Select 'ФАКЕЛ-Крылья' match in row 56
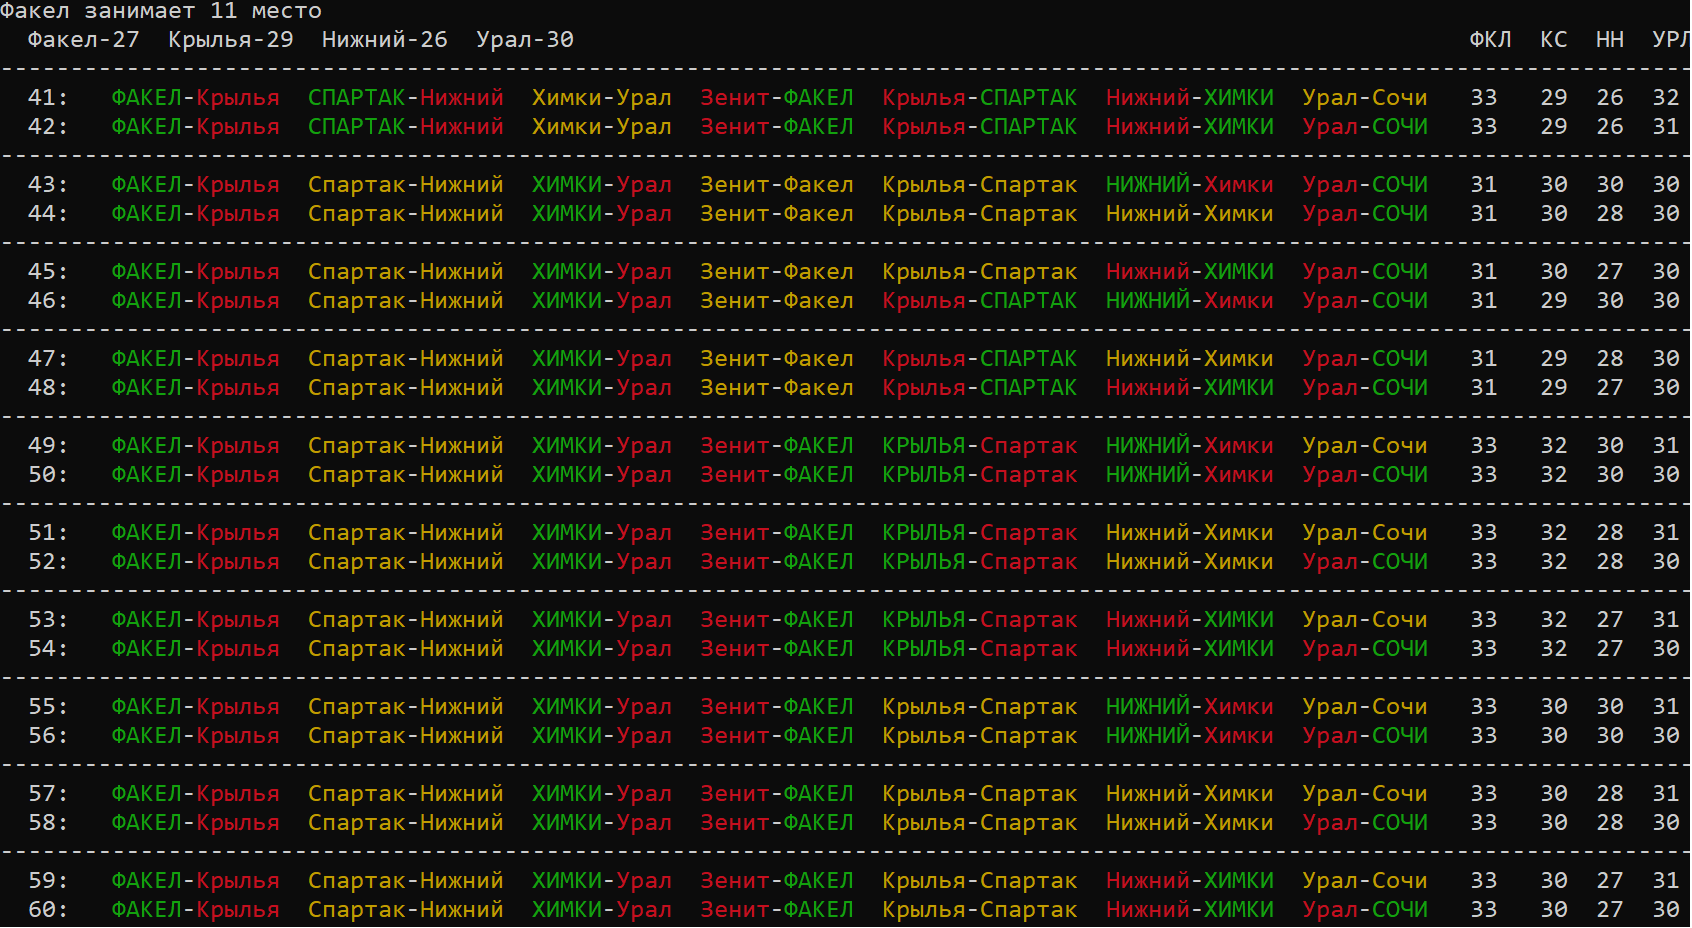 [196, 736]
